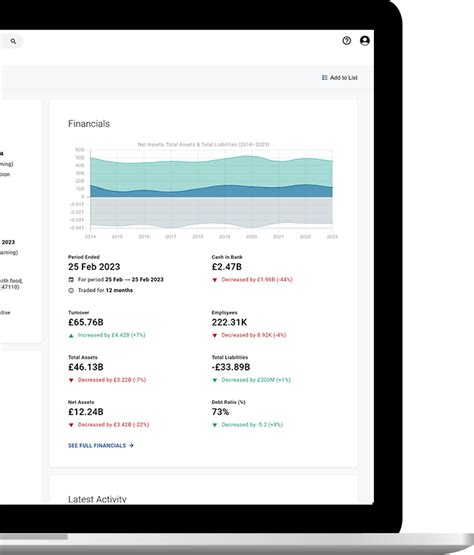Click the green down arrow under Total Liabilities
Viewport: 474px width, 555px height.
[x=215, y=381]
